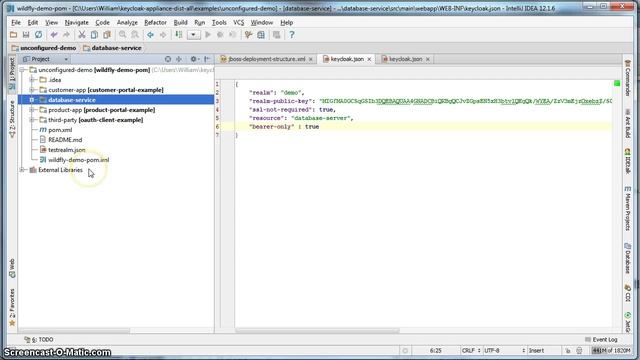Close the jboss-deployment-structure.xml tab
This screenshot has width=640, height=360.
point(311,59)
